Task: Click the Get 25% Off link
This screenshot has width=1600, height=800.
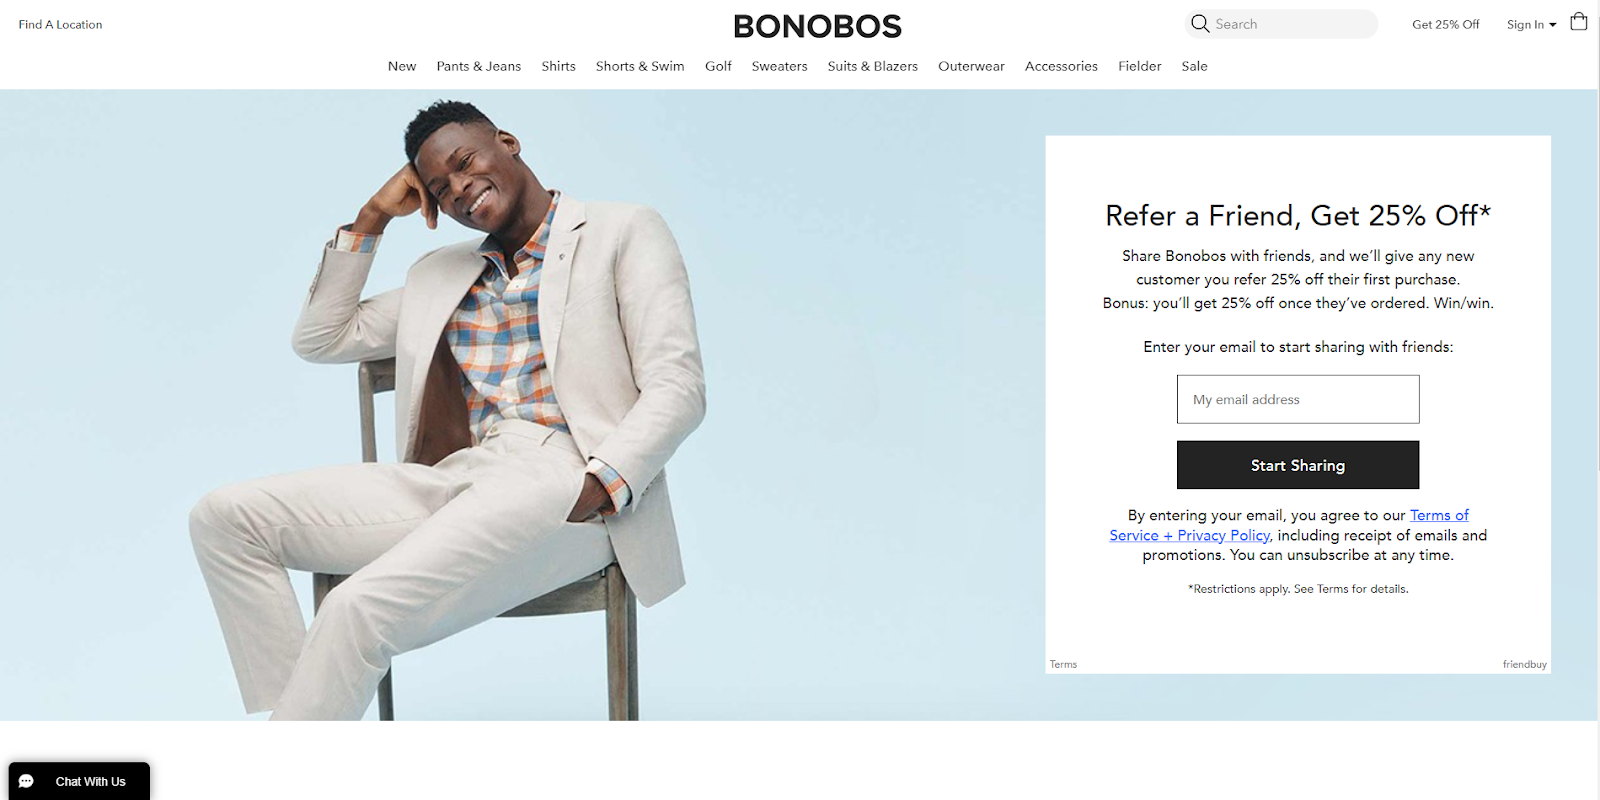Action: (1445, 25)
